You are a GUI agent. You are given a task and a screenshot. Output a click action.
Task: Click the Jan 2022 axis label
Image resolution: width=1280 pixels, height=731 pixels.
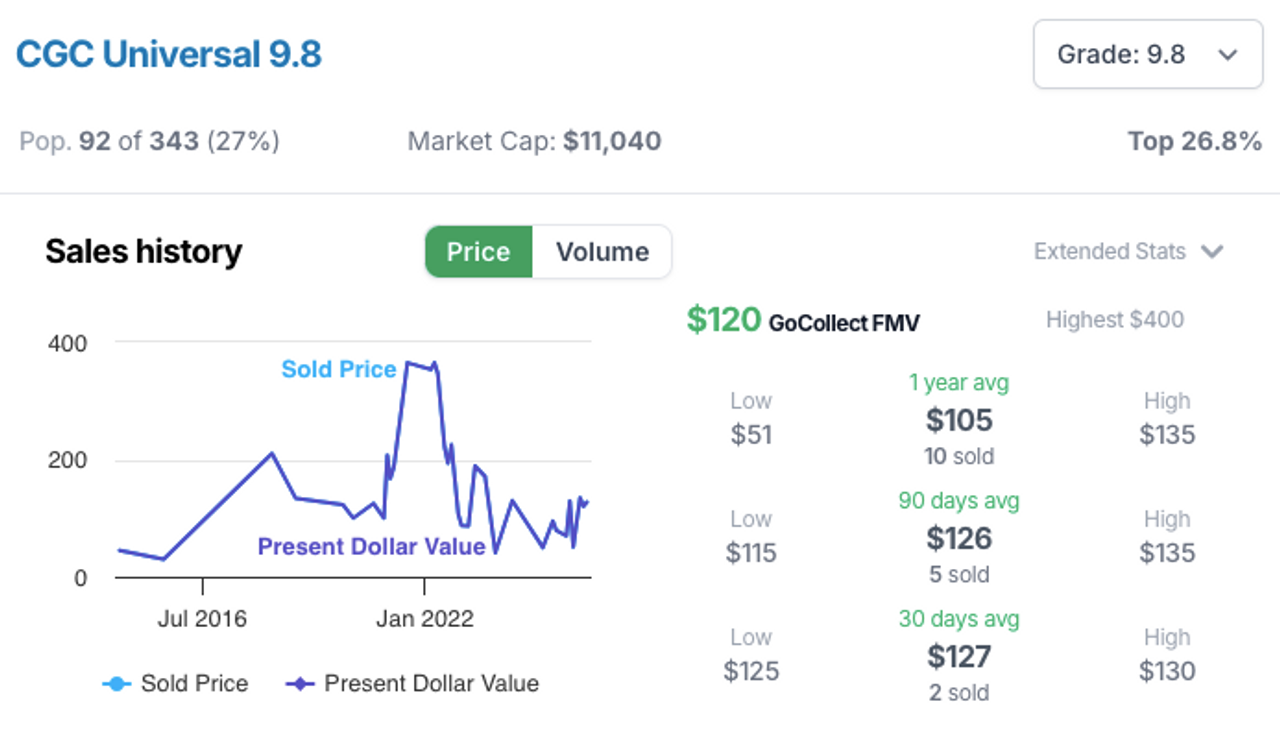click(x=424, y=619)
